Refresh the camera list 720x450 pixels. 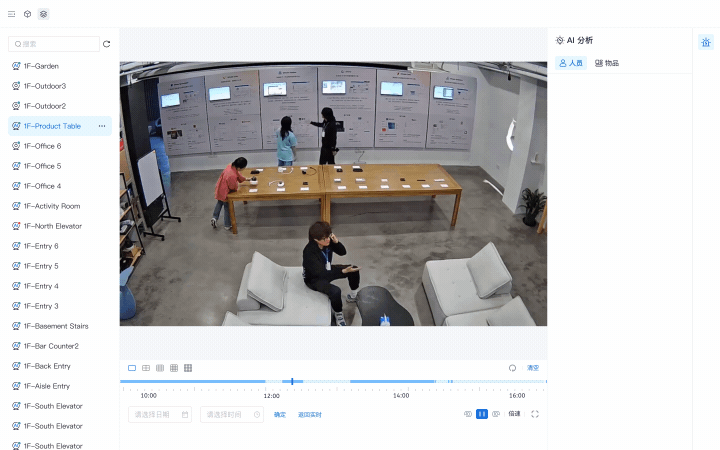107,44
